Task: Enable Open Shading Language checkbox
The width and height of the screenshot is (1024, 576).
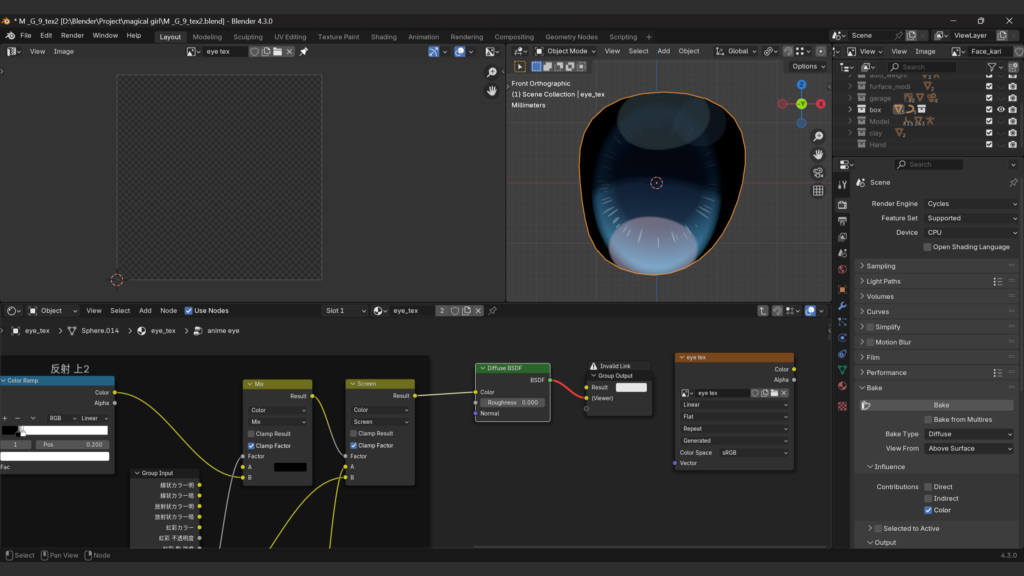Action: coord(928,247)
